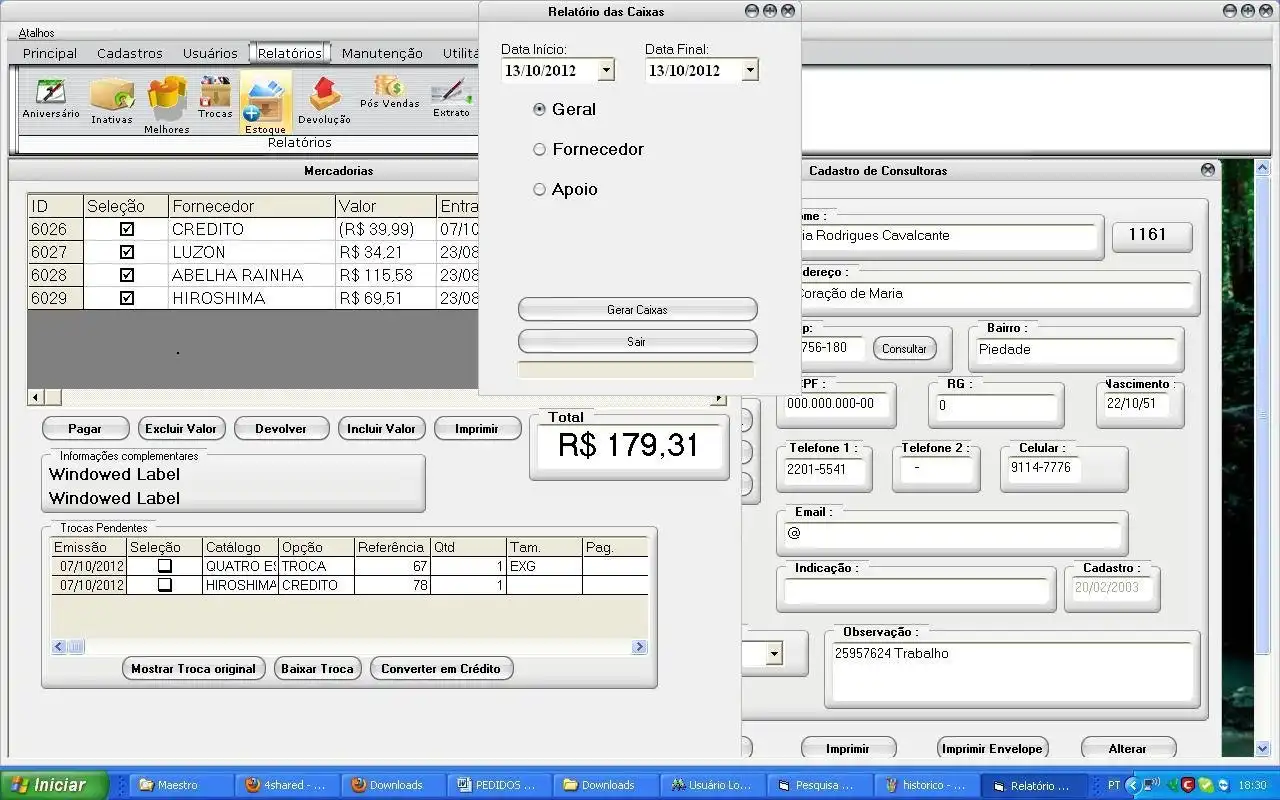Screen dimensions: 1280x800
Task: Click the Pagar button
Action: 85,428
